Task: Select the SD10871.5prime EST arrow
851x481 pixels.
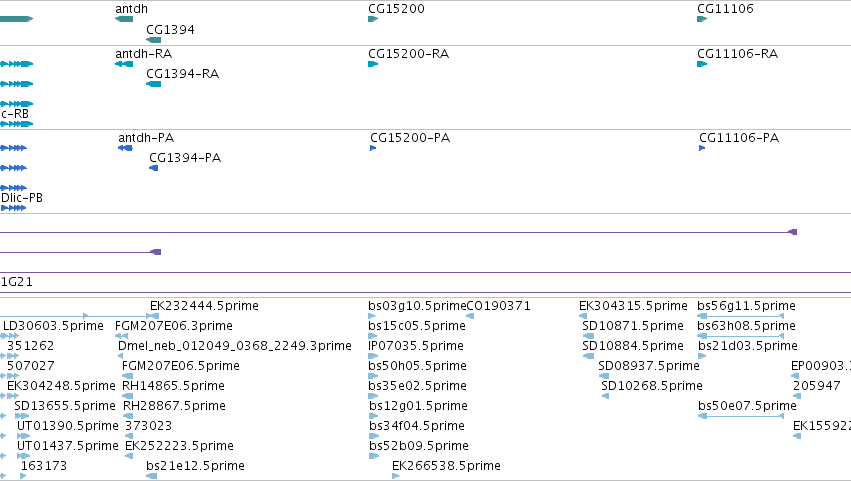Action: pyautogui.click(x=588, y=336)
